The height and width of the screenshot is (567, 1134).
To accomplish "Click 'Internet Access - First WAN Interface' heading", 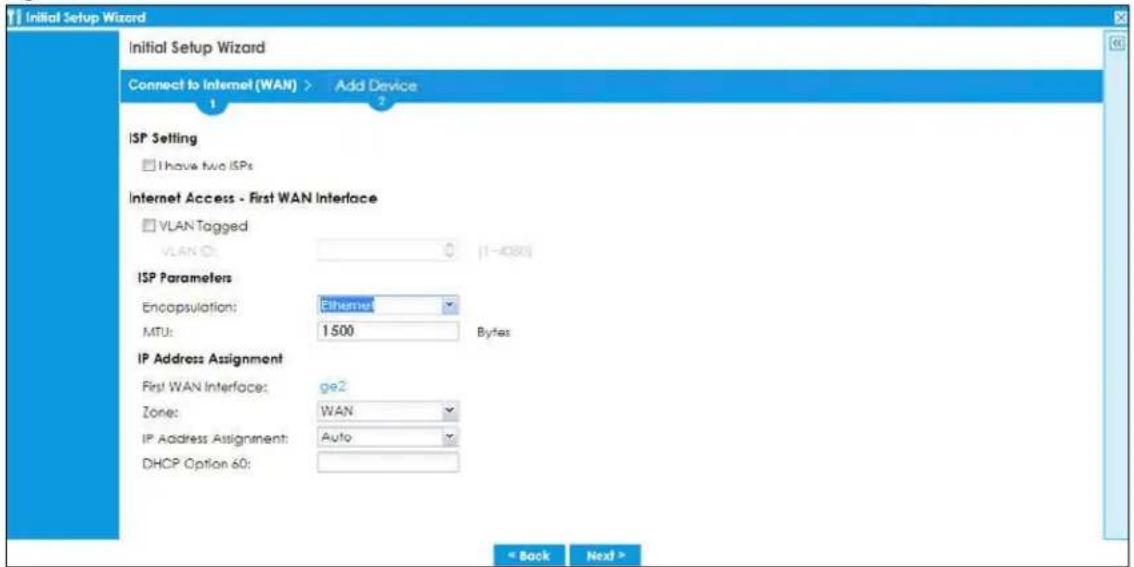I will pos(252,198).
